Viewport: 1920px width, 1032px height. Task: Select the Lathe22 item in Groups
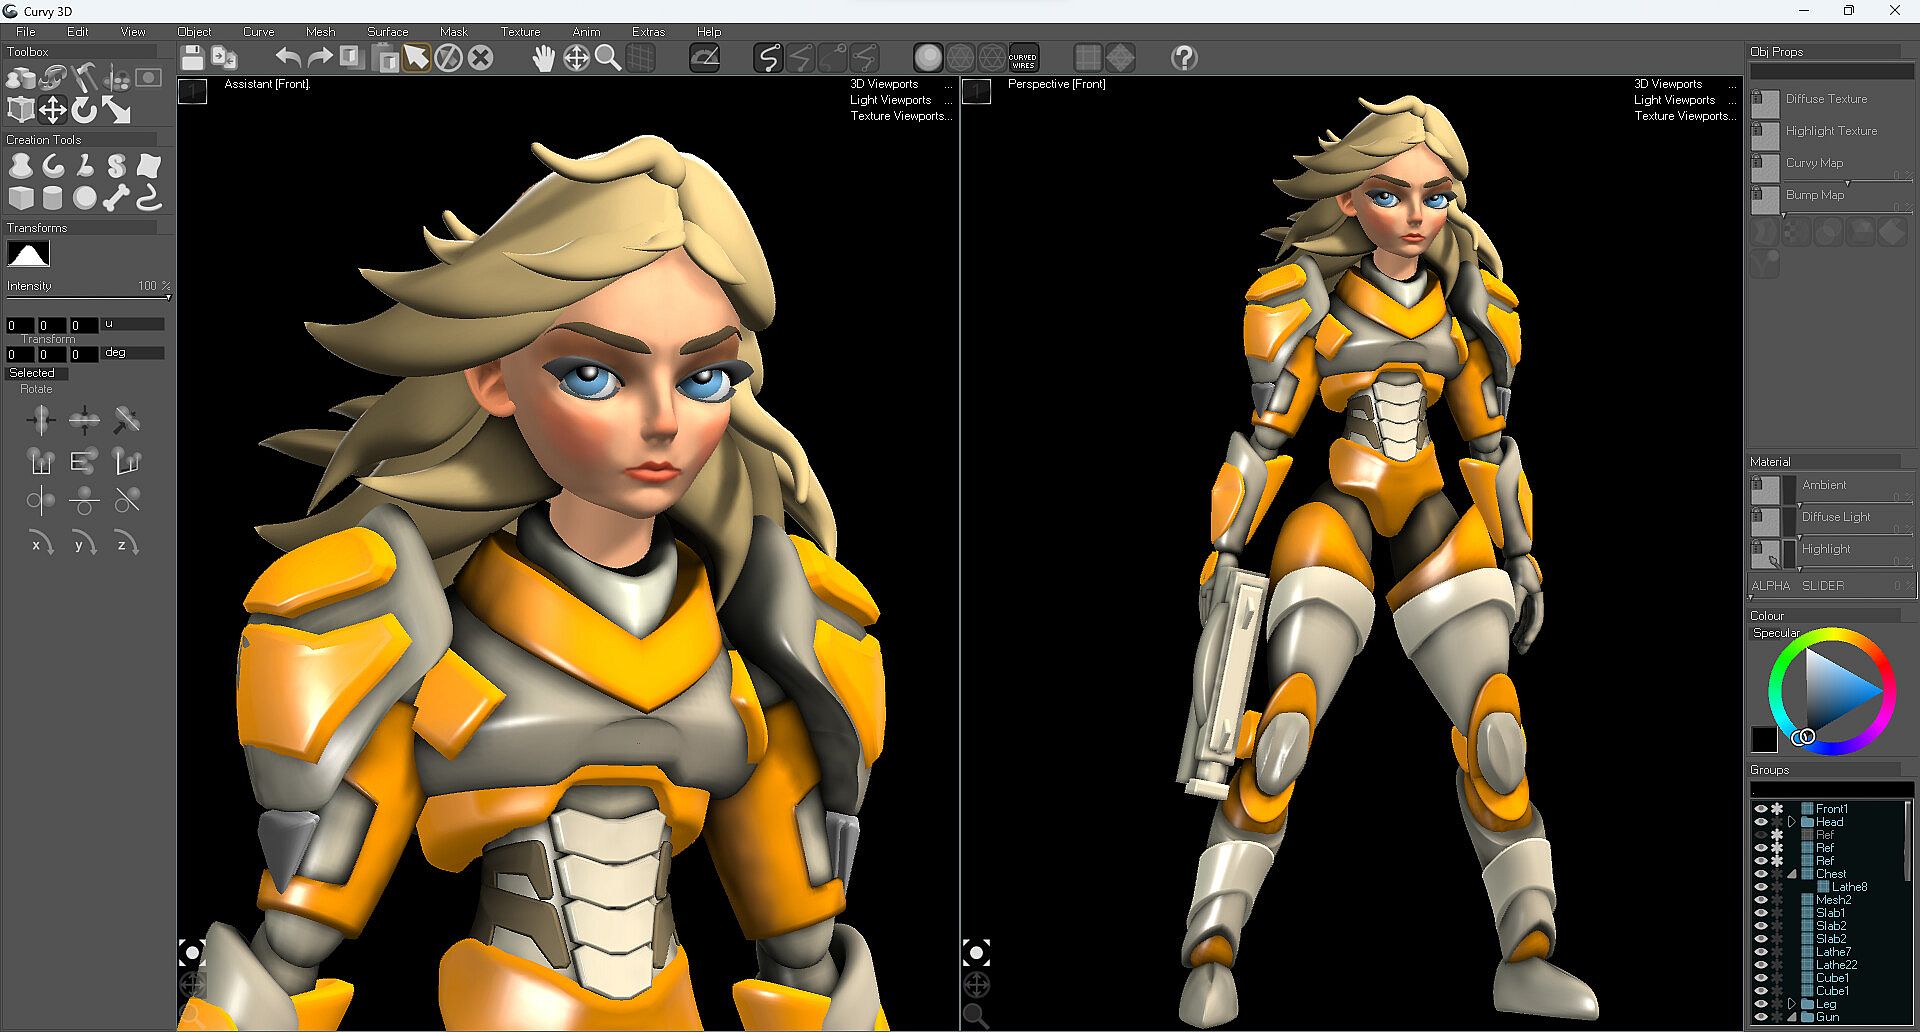(x=1836, y=965)
